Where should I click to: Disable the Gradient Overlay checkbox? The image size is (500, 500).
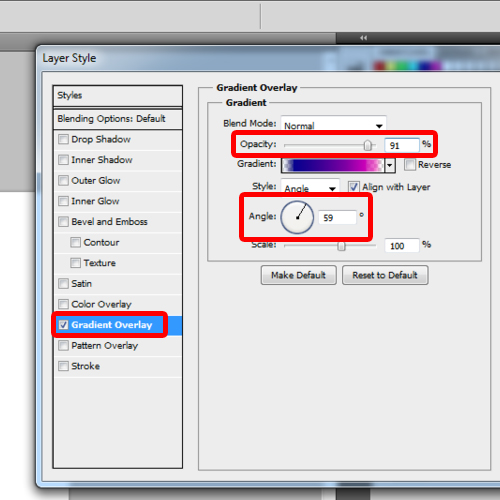pyautogui.click(x=63, y=325)
